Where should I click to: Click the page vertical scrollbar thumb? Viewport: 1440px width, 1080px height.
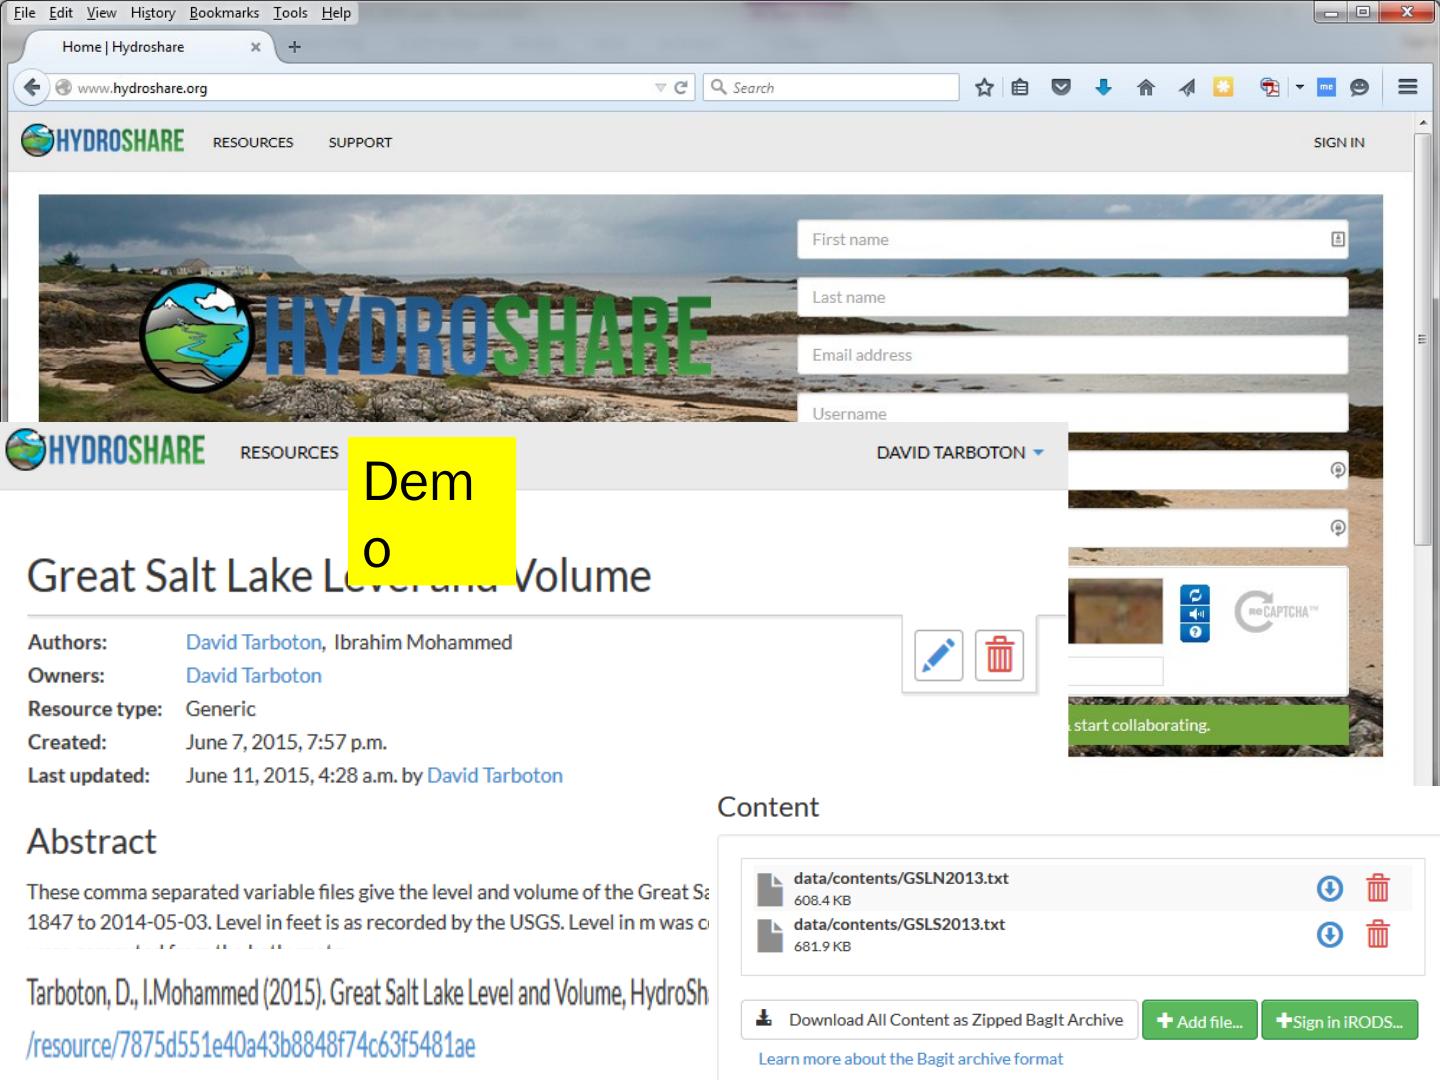pos(1422,340)
